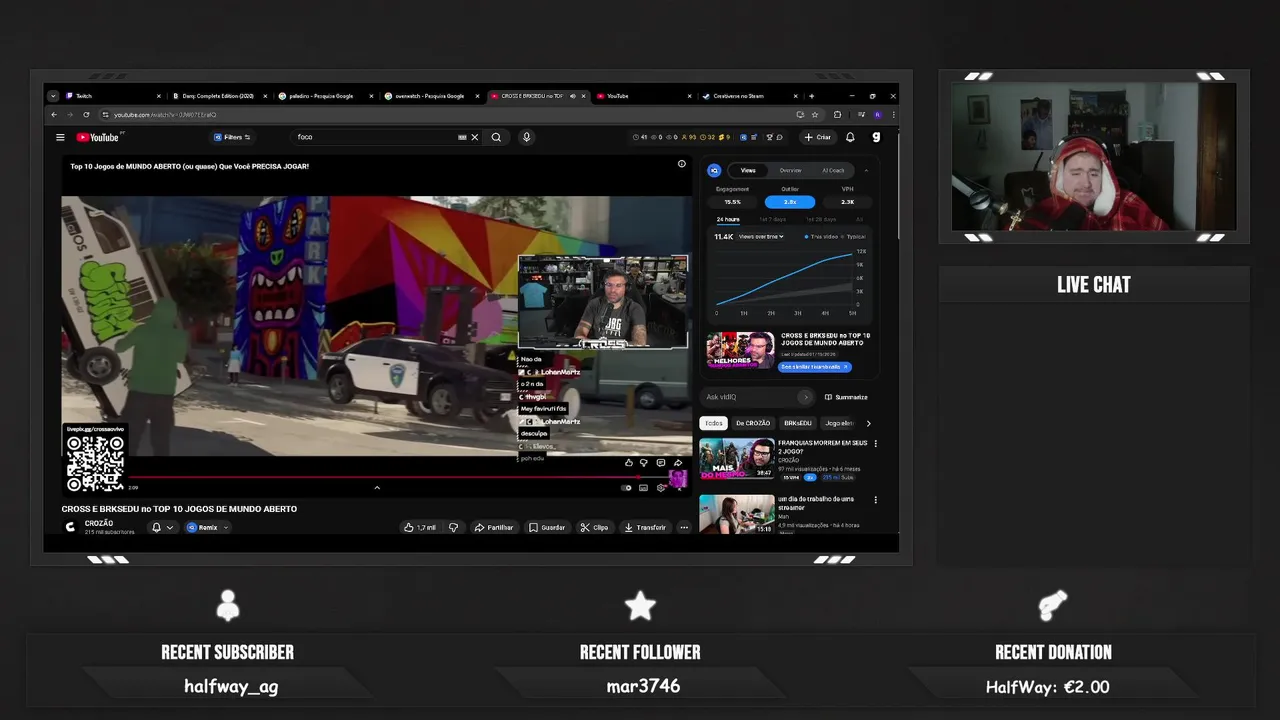This screenshot has height=720, width=1280.
Task: Open more actions ellipsis below the video
Action: click(x=684, y=527)
